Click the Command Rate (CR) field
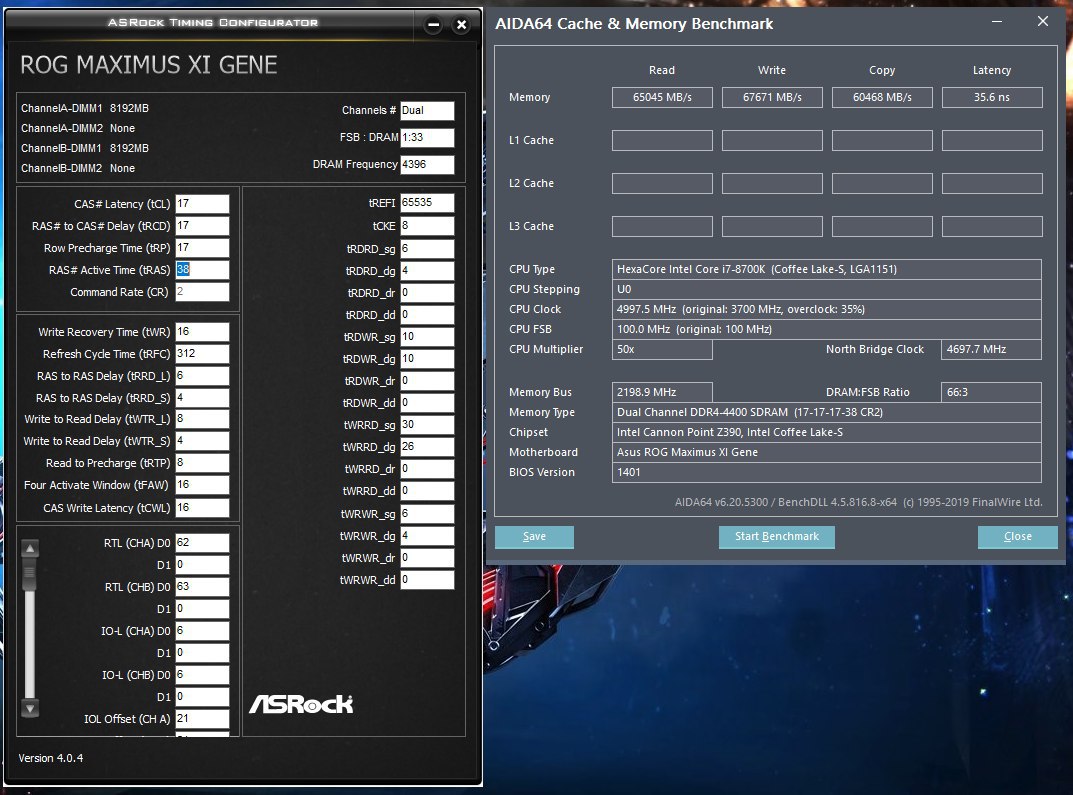1073x795 pixels. click(x=202, y=291)
